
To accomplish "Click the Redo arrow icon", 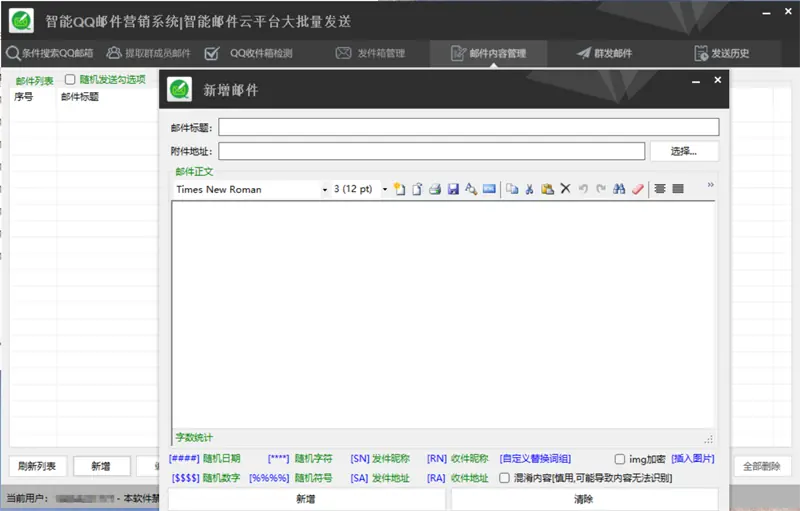I will [x=601, y=189].
